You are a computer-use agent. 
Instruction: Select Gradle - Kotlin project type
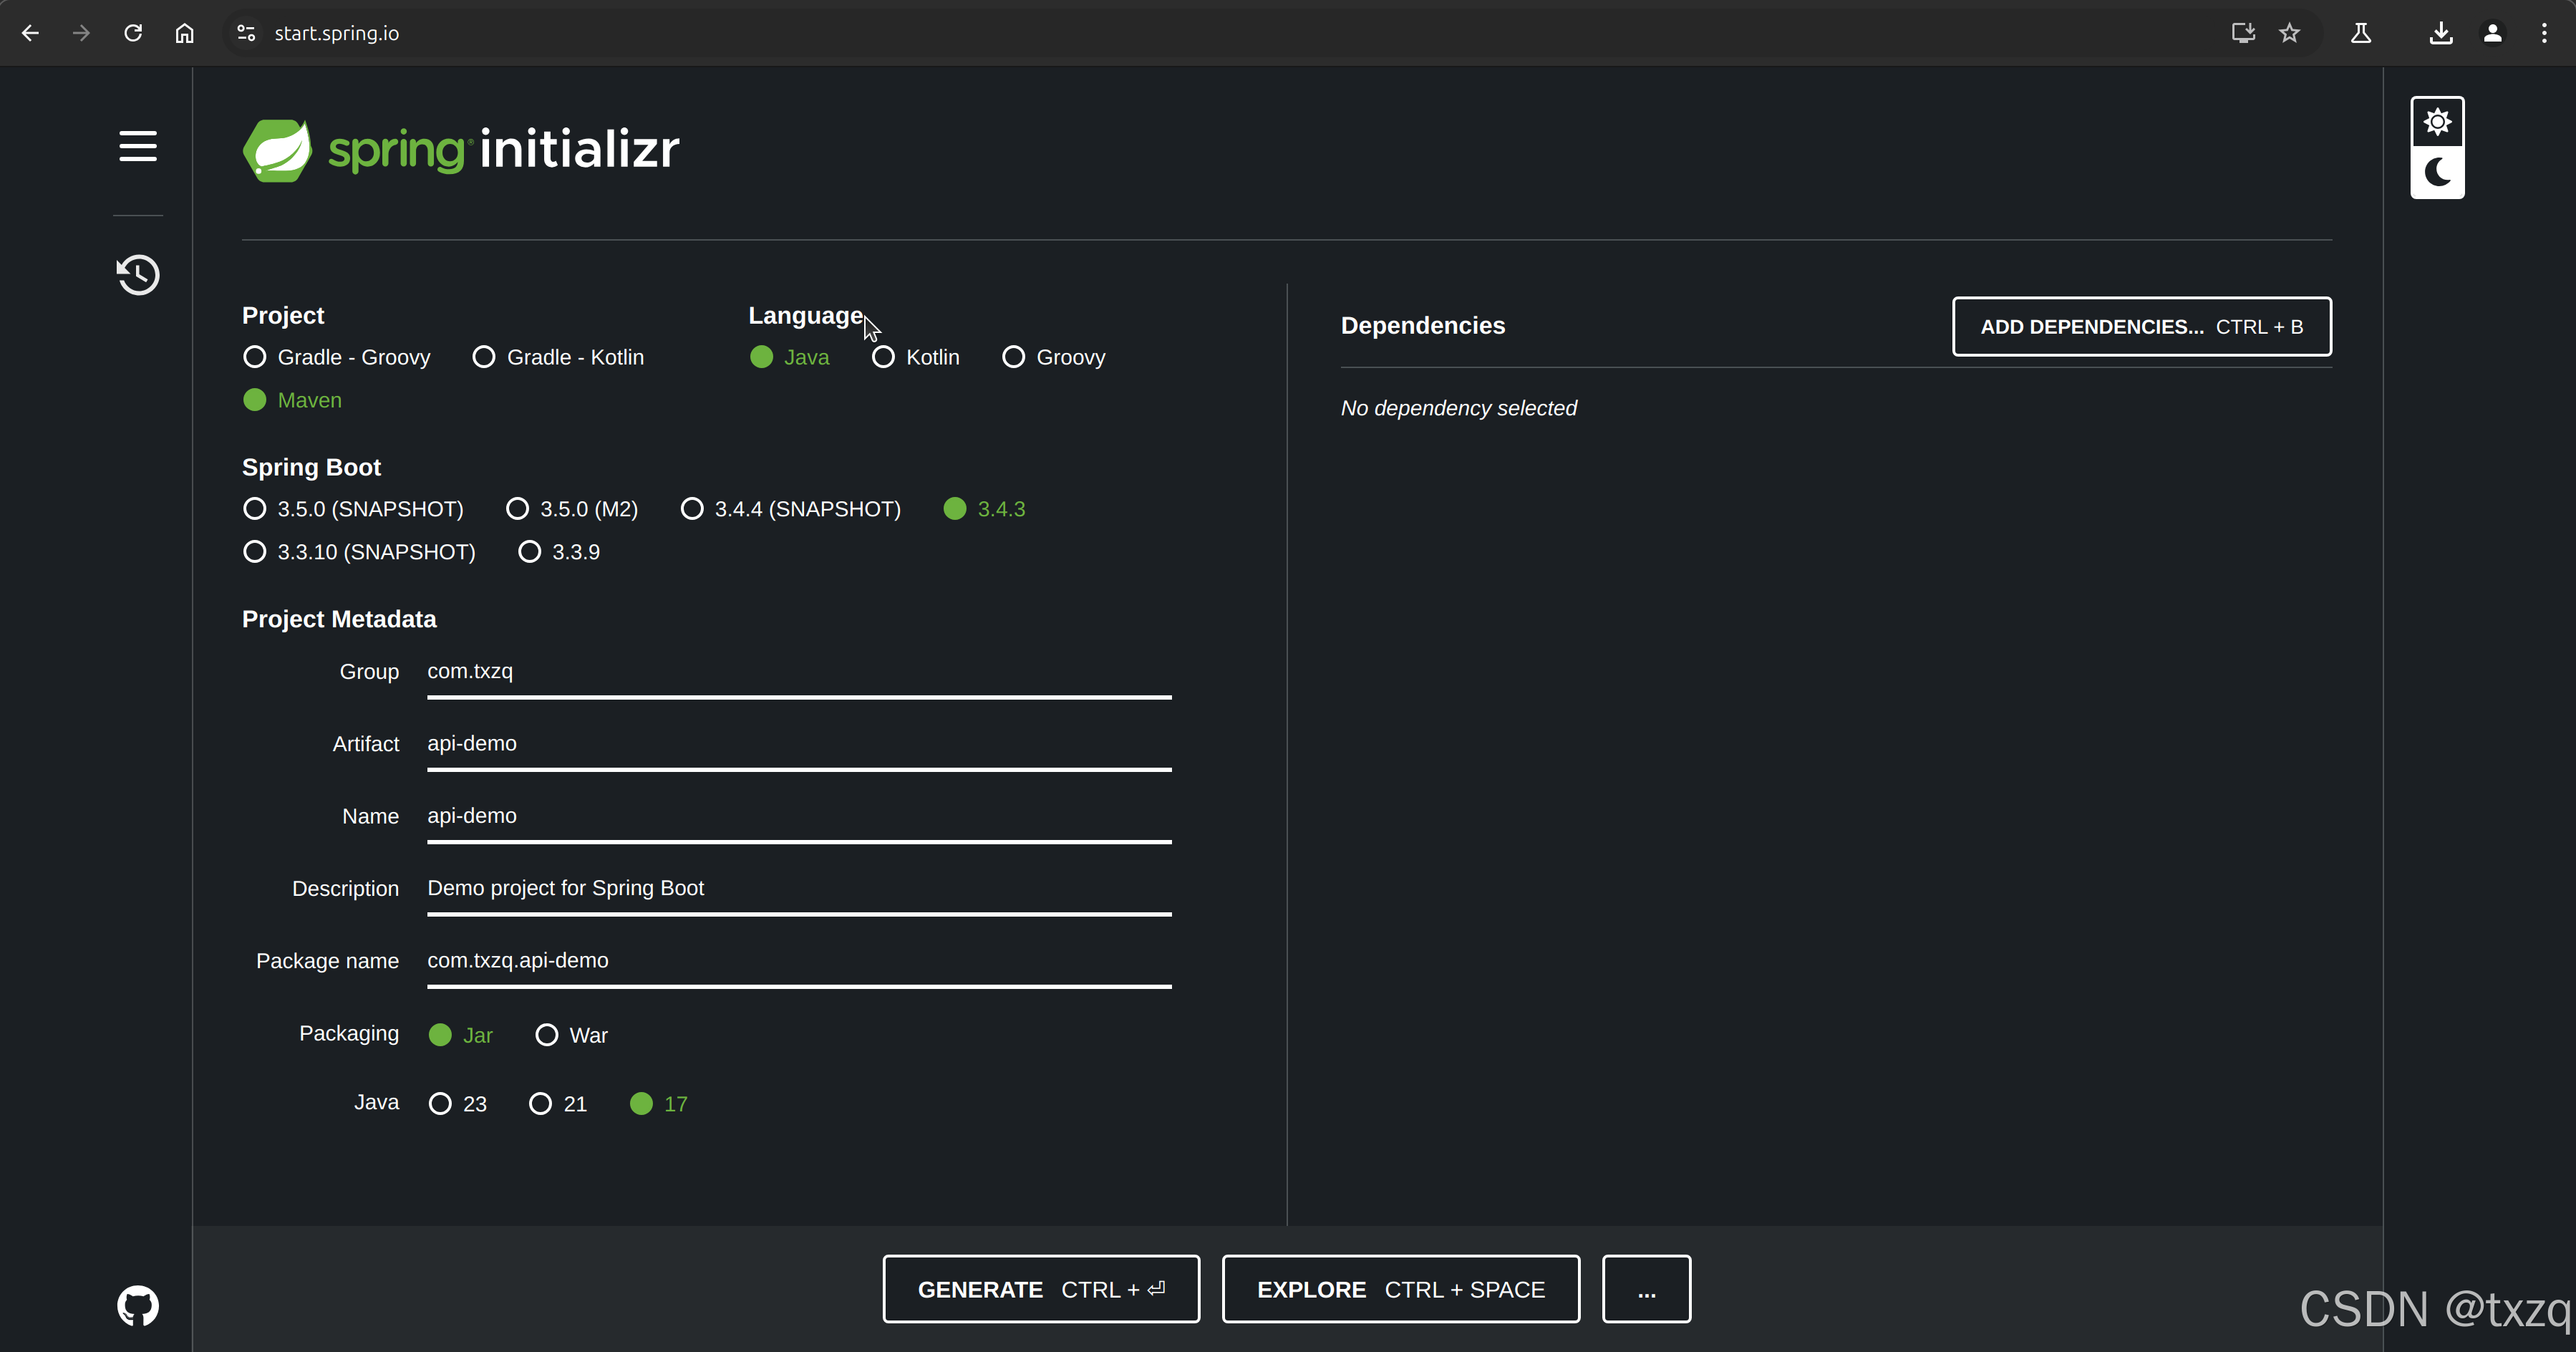point(484,357)
